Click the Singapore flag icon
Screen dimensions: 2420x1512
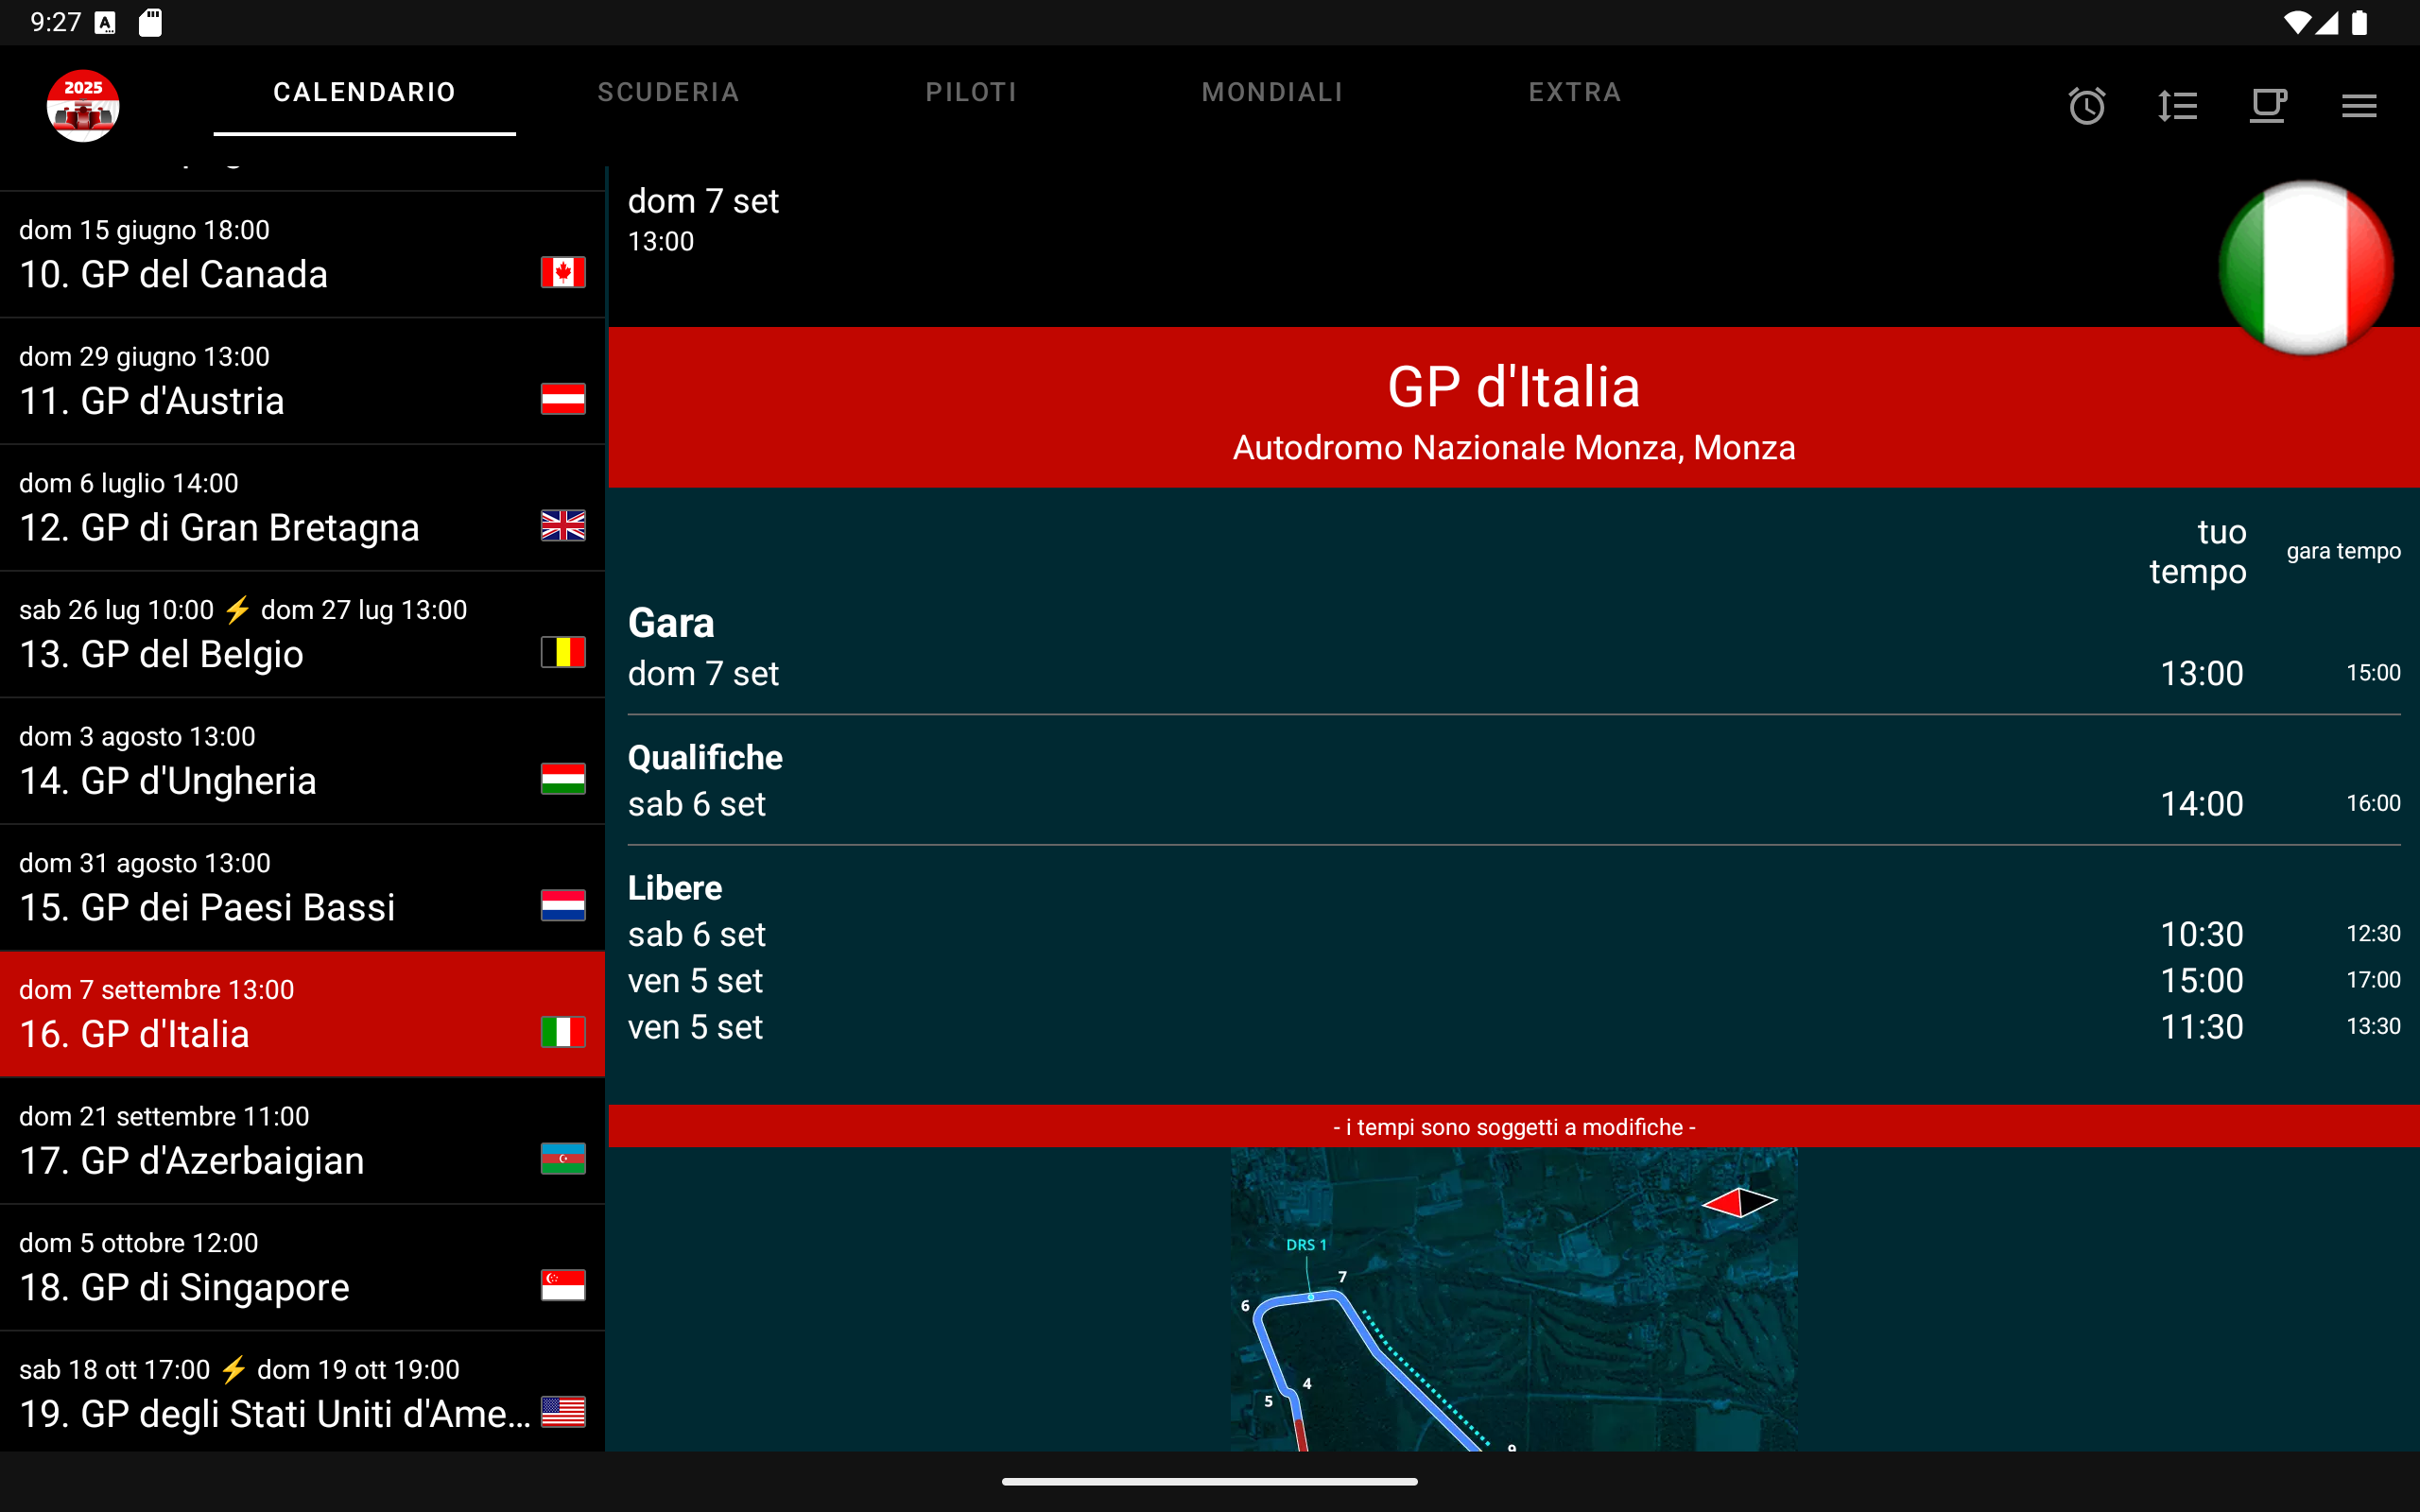point(563,1285)
